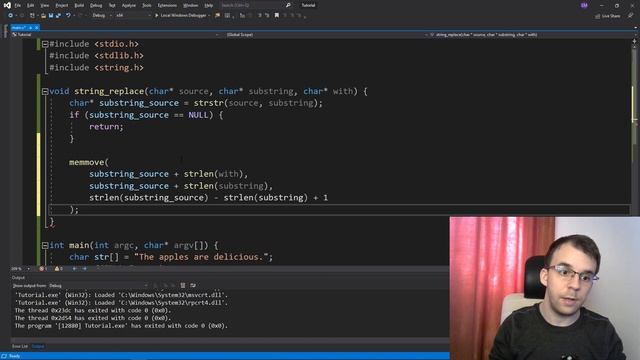Image resolution: width=640 pixels, height=360 pixels.
Task: Click the previous issue arrow
Action: (74, 269)
